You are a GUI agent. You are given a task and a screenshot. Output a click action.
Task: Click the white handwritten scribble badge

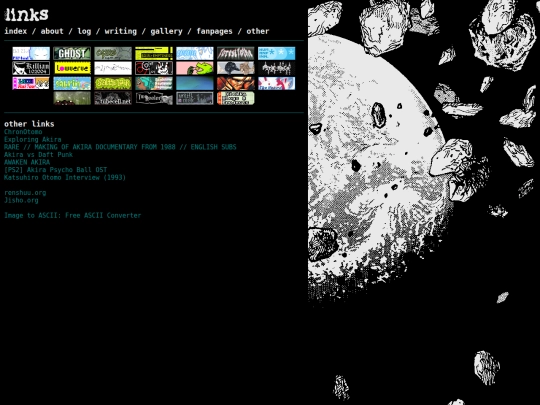[x=113, y=68]
